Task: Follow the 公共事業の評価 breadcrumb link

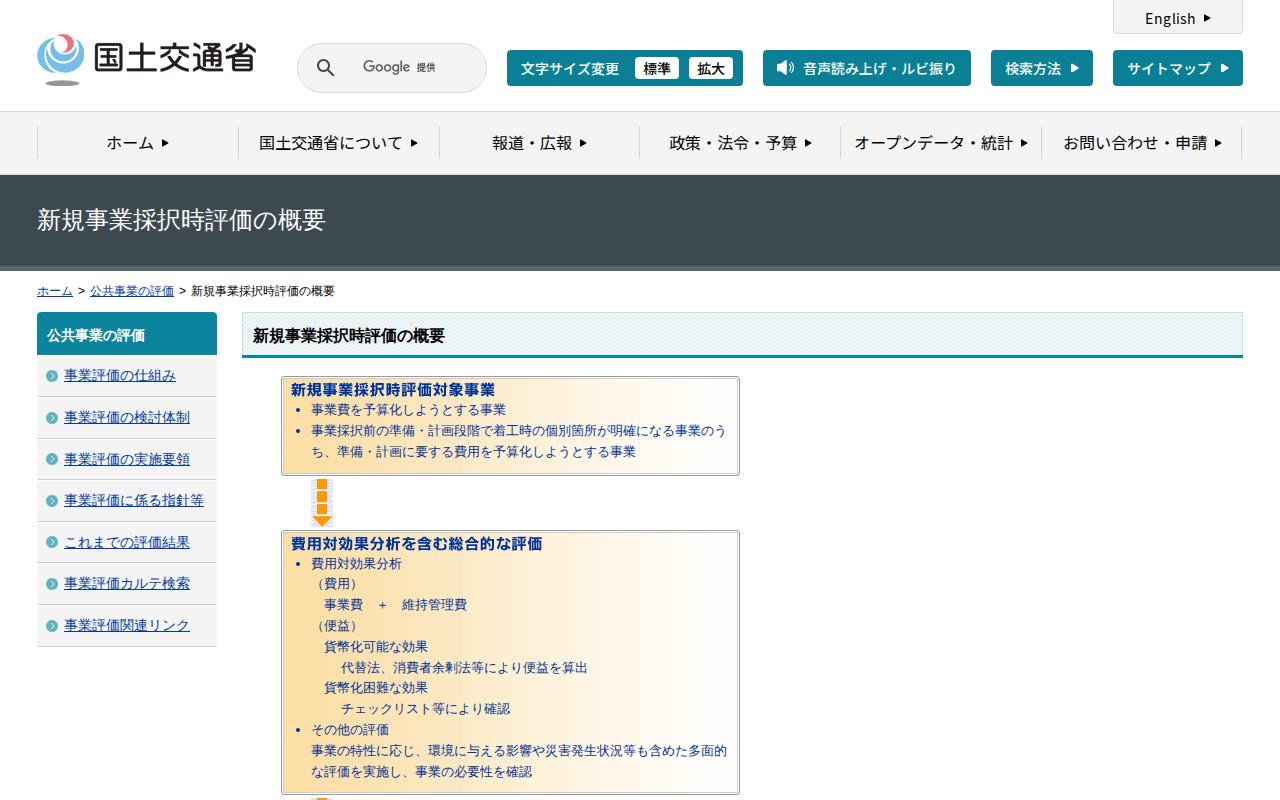Action: [x=132, y=291]
